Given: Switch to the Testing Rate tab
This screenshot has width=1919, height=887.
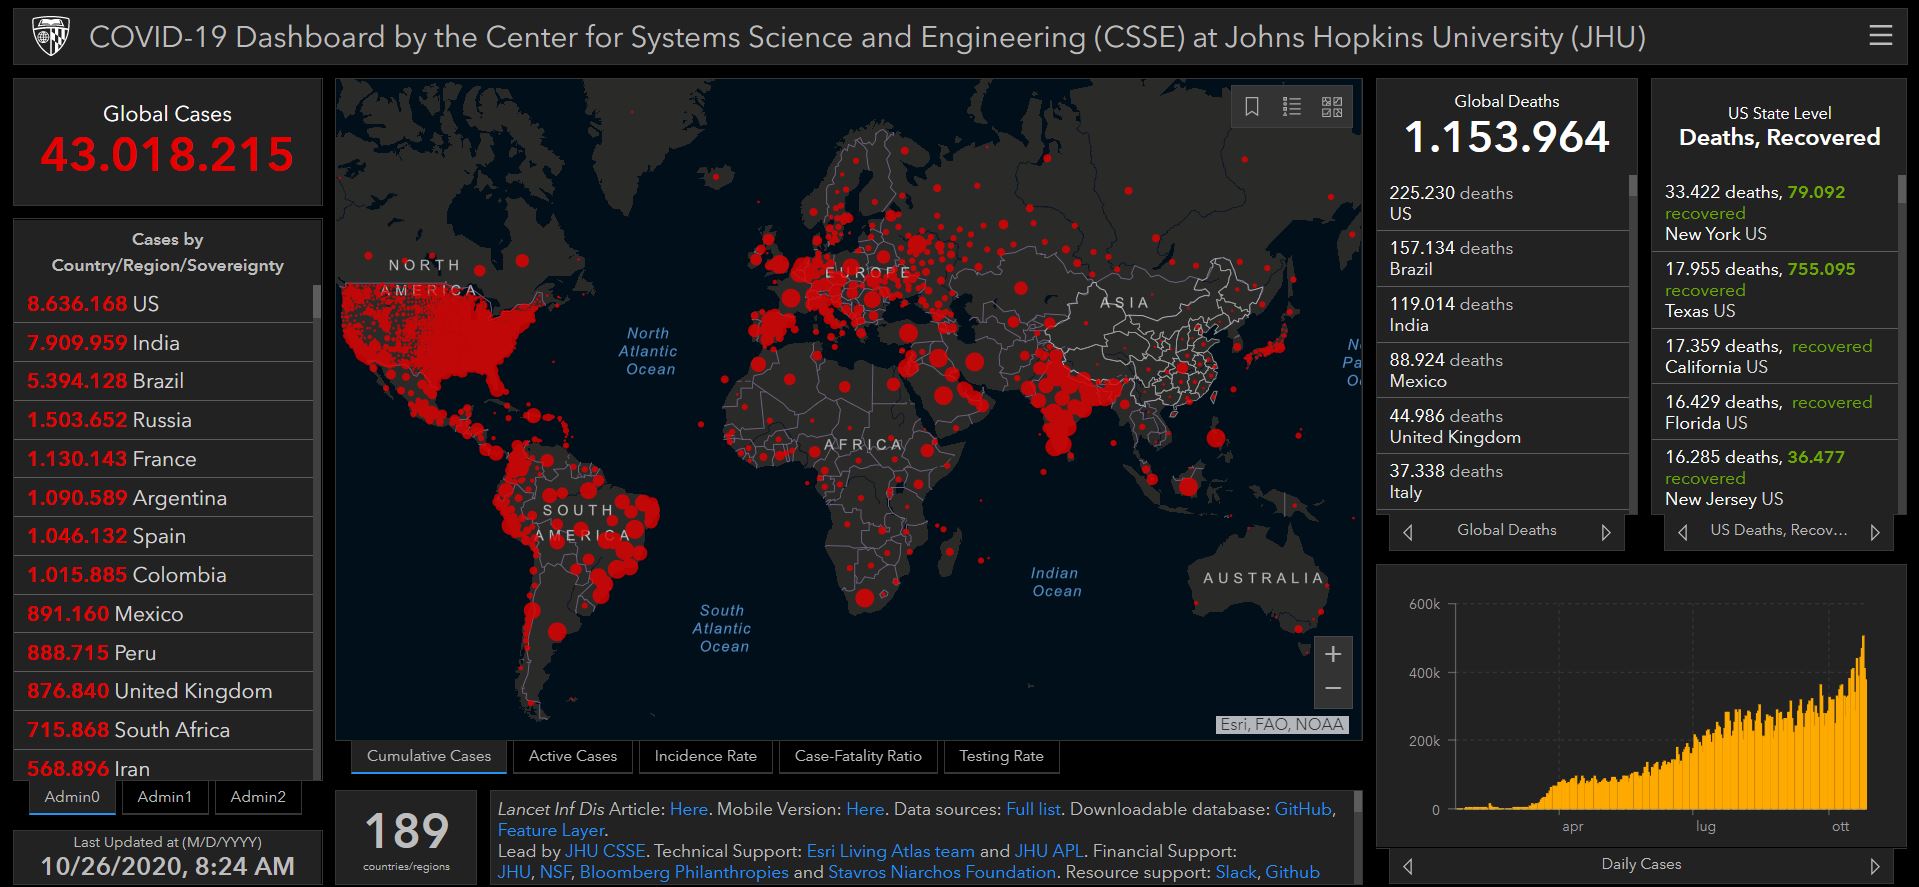Looking at the screenshot, I should tap(1001, 756).
